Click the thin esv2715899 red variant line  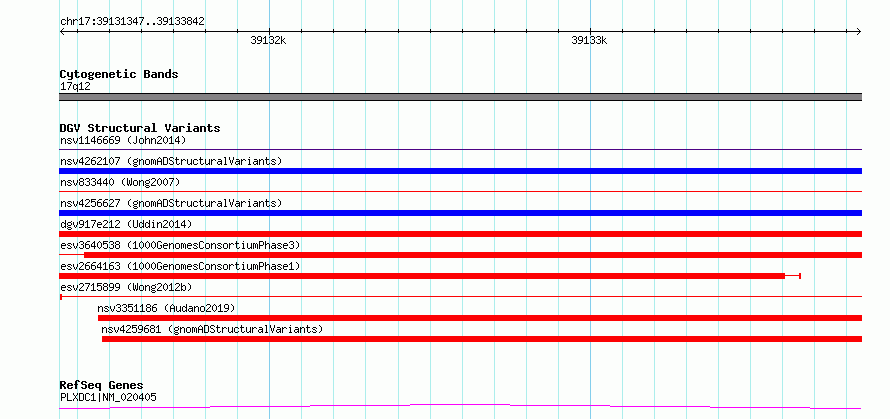point(460,296)
